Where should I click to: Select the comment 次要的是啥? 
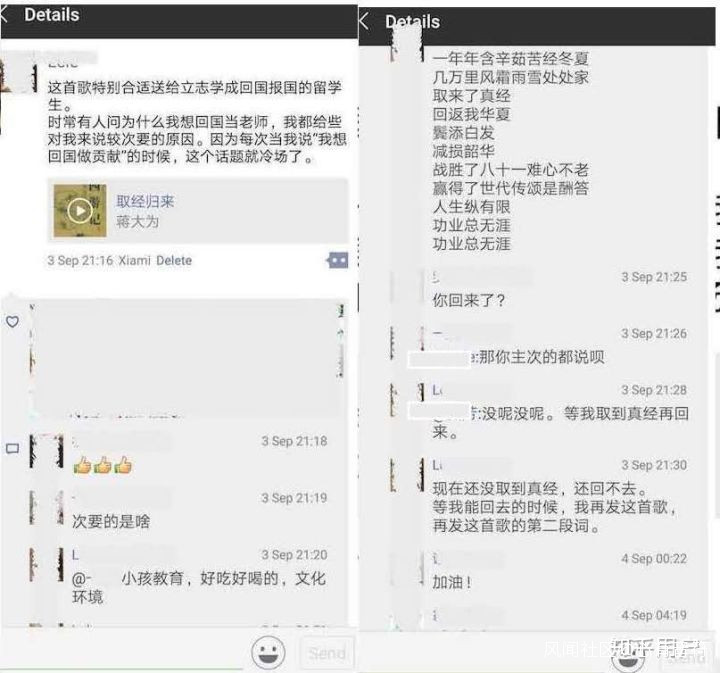point(111,522)
